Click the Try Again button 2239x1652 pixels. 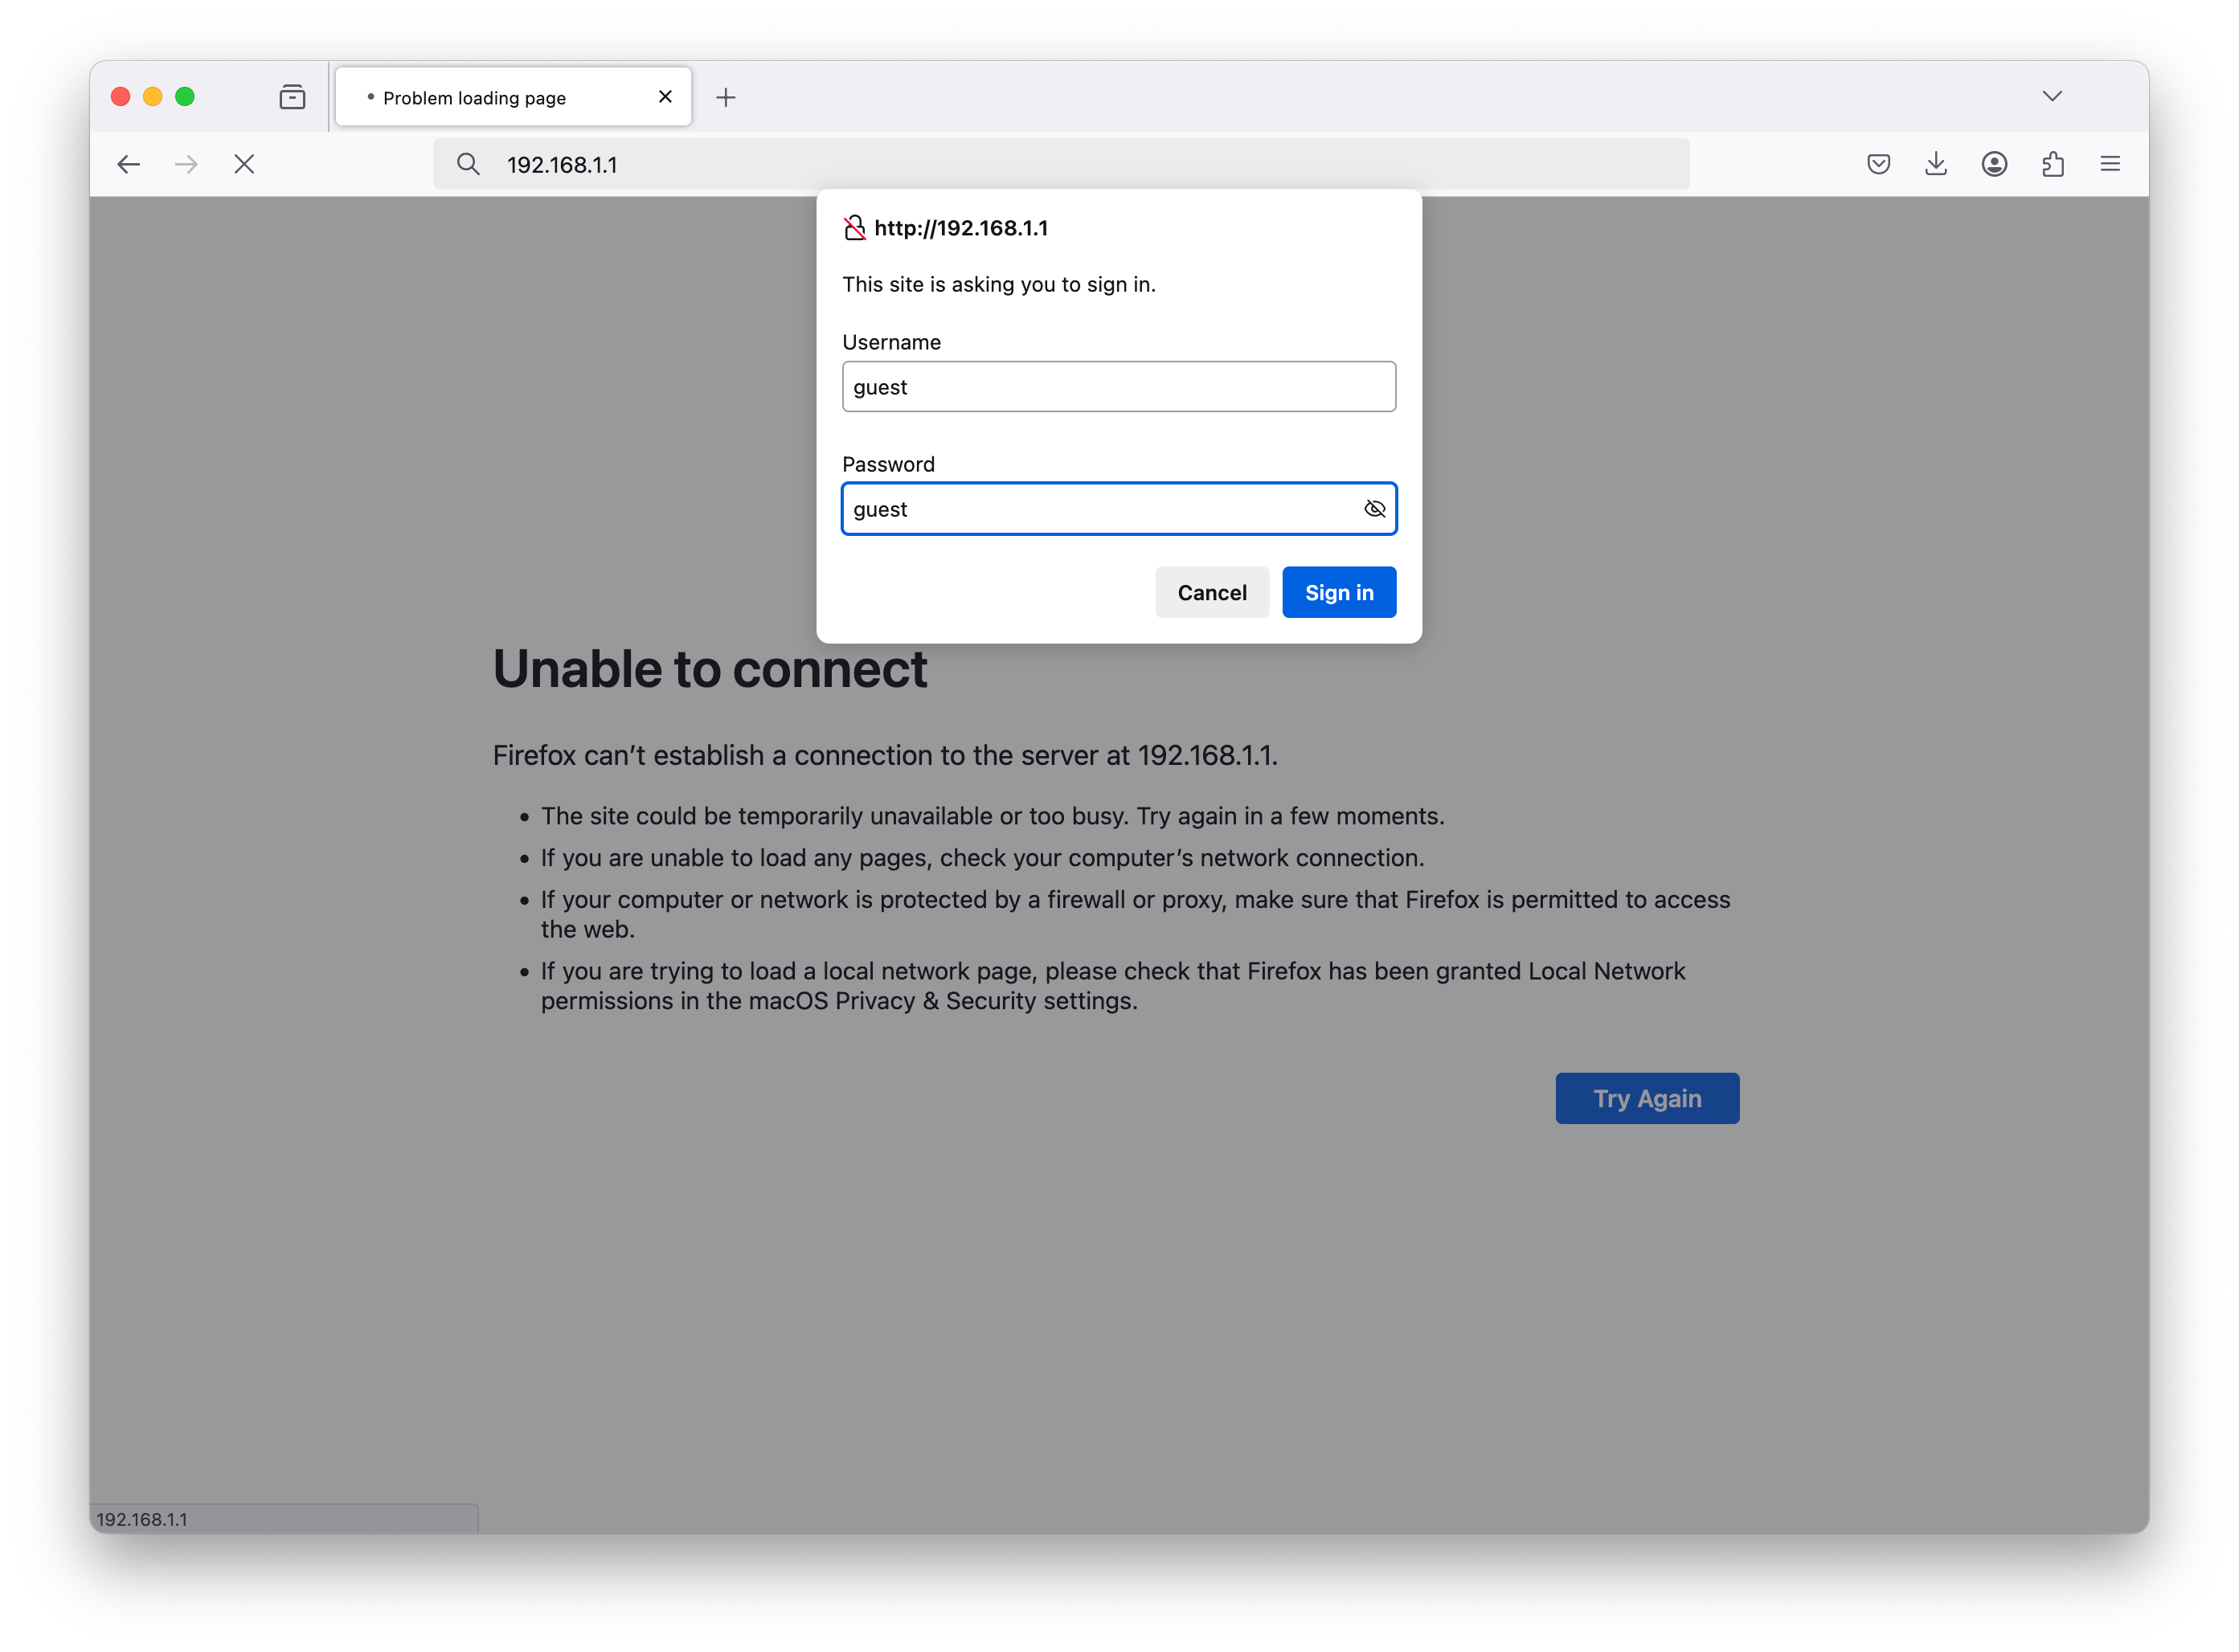1647,1098
